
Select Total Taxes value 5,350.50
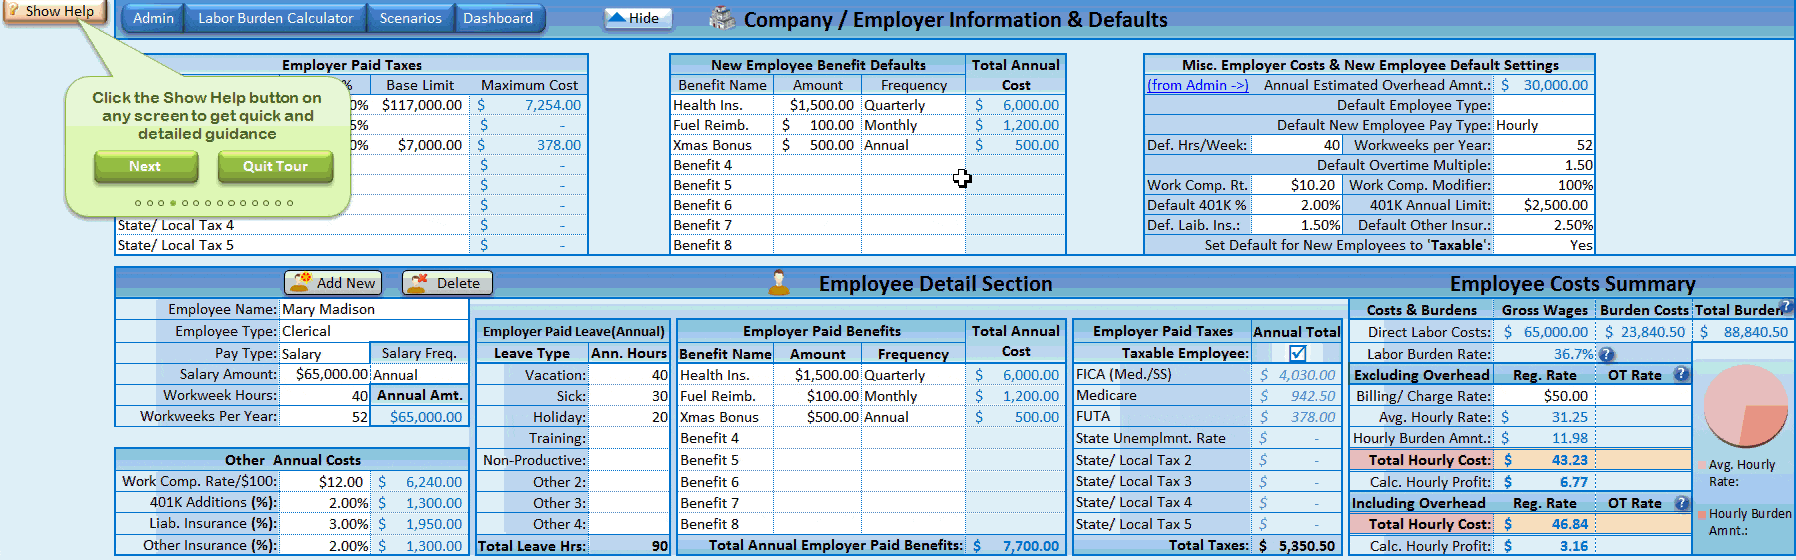click(1297, 546)
